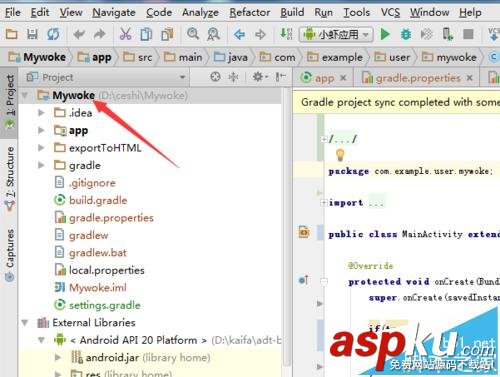This screenshot has height=377, width=500.
Task: Navigate Back with blue left arrow
Action: 239,34
